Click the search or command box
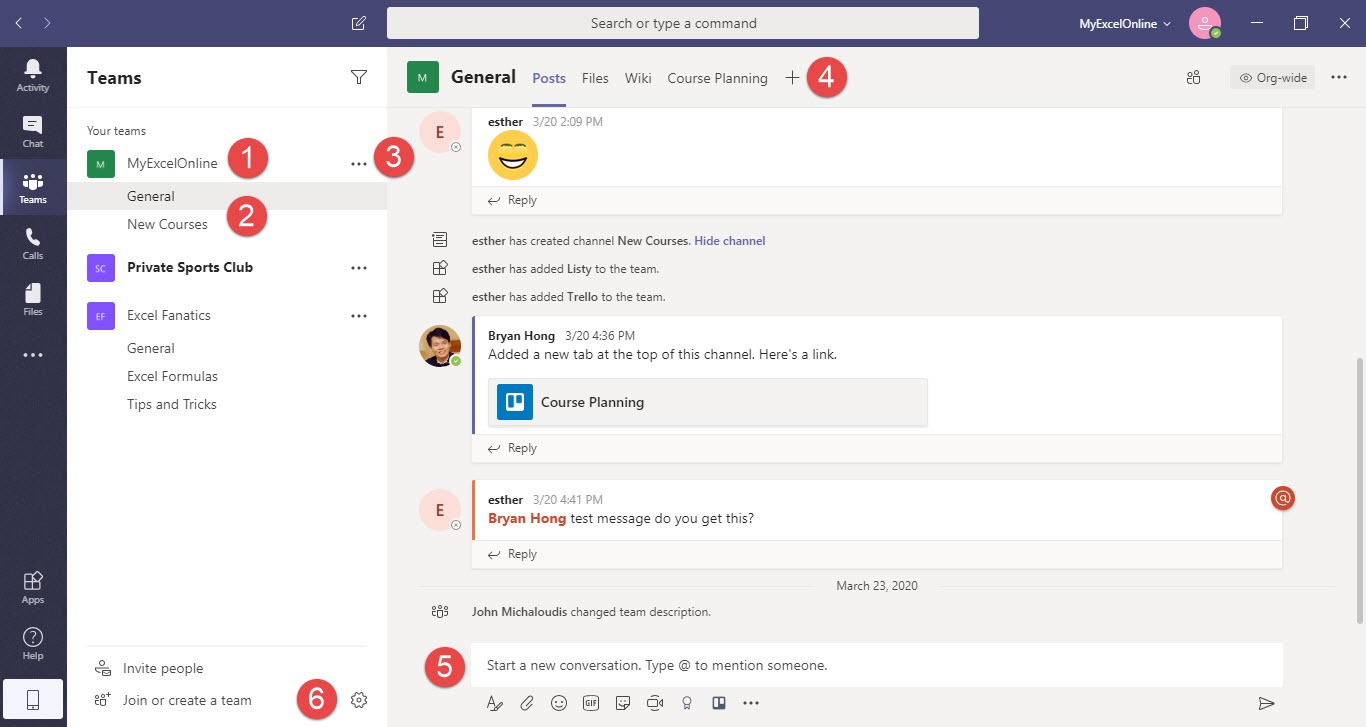Image resolution: width=1366 pixels, height=727 pixels. point(683,23)
